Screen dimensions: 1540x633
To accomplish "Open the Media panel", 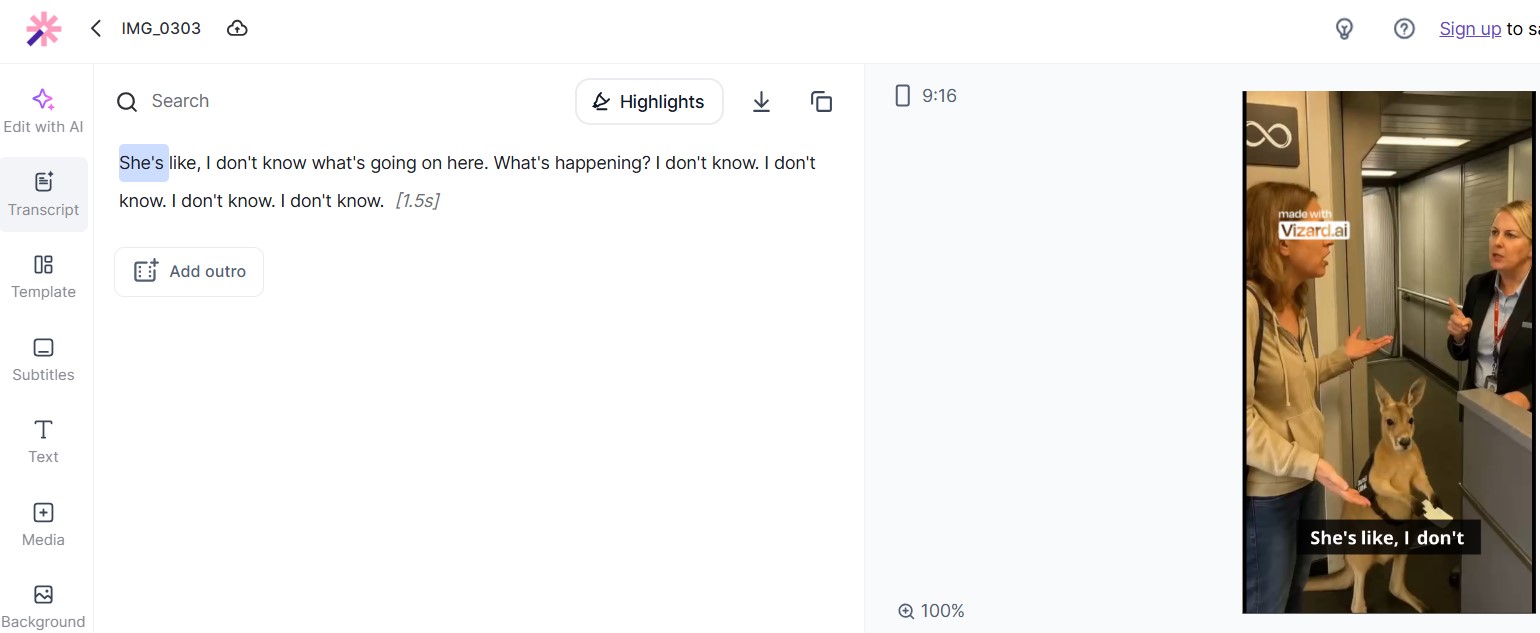I will tap(43, 525).
